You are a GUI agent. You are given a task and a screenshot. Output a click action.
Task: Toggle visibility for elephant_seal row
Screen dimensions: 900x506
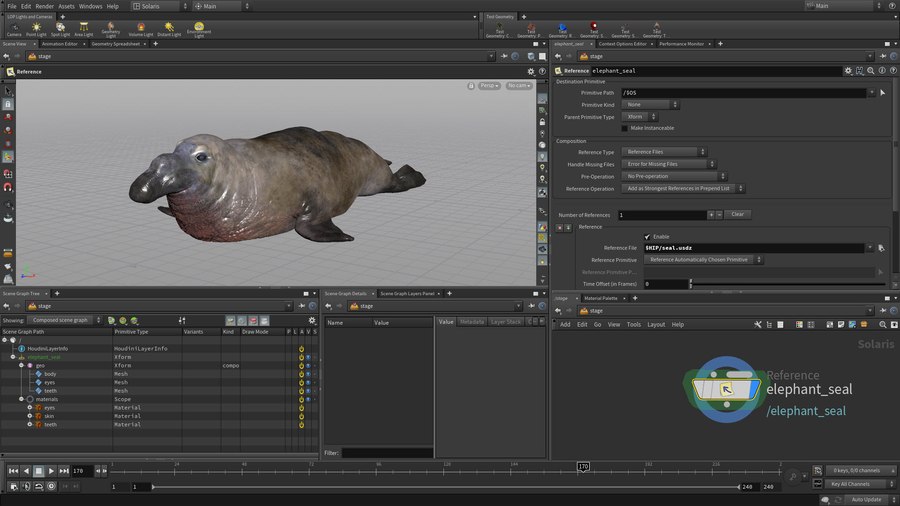[x=308, y=357]
